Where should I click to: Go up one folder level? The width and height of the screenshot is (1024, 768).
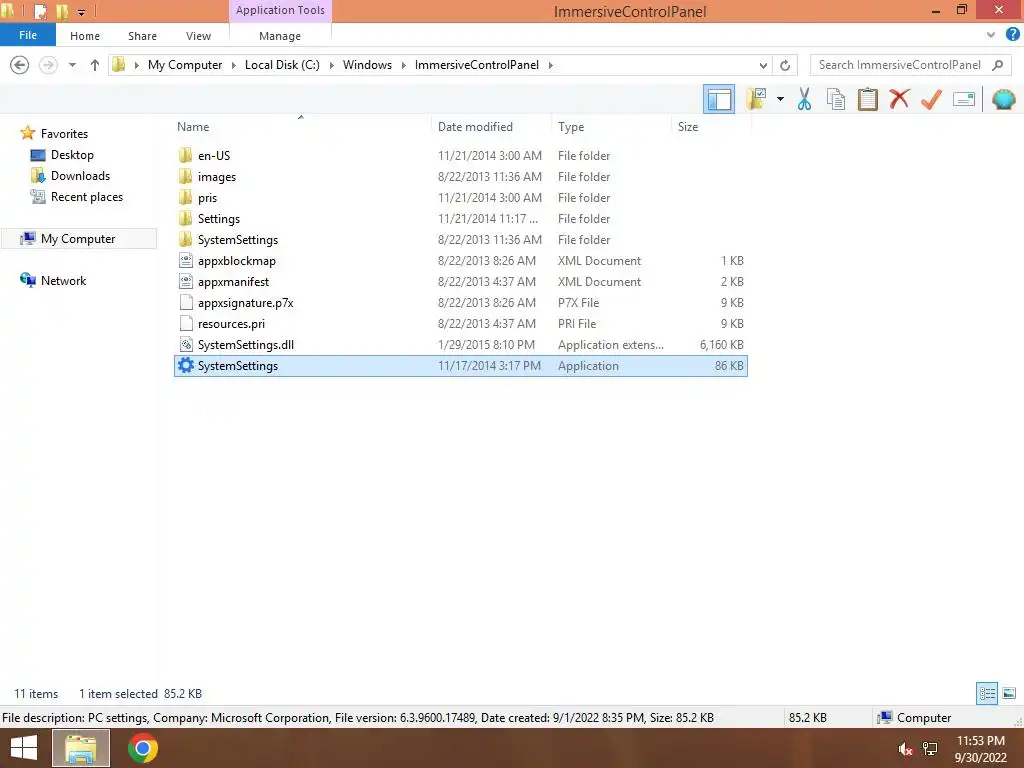click(x=95, y=65)
